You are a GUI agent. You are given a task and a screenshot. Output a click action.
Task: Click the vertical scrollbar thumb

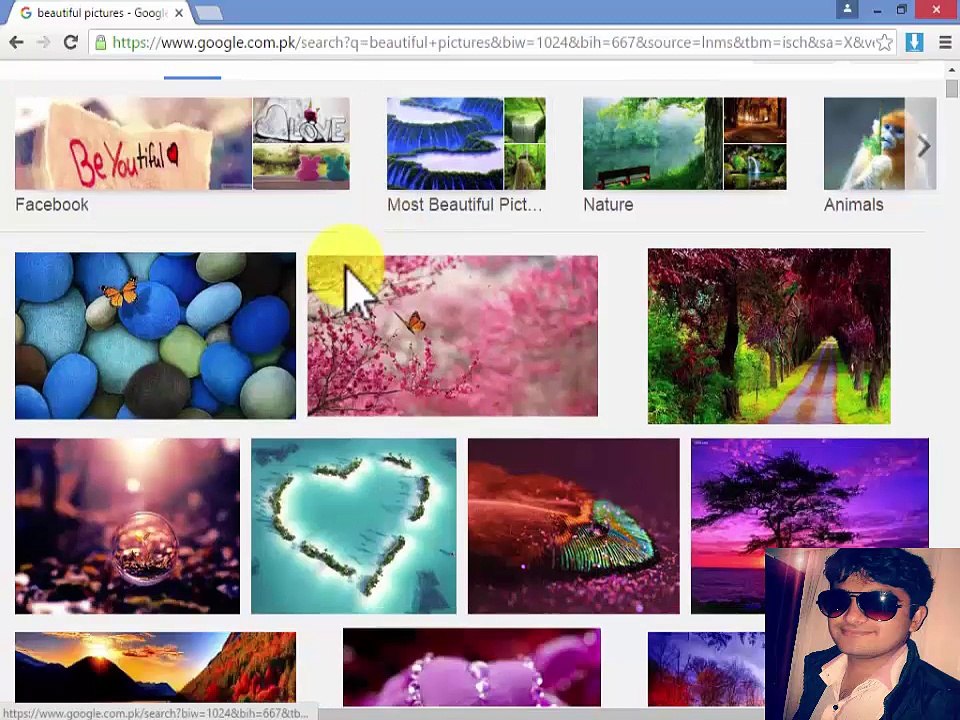(951, 89)
